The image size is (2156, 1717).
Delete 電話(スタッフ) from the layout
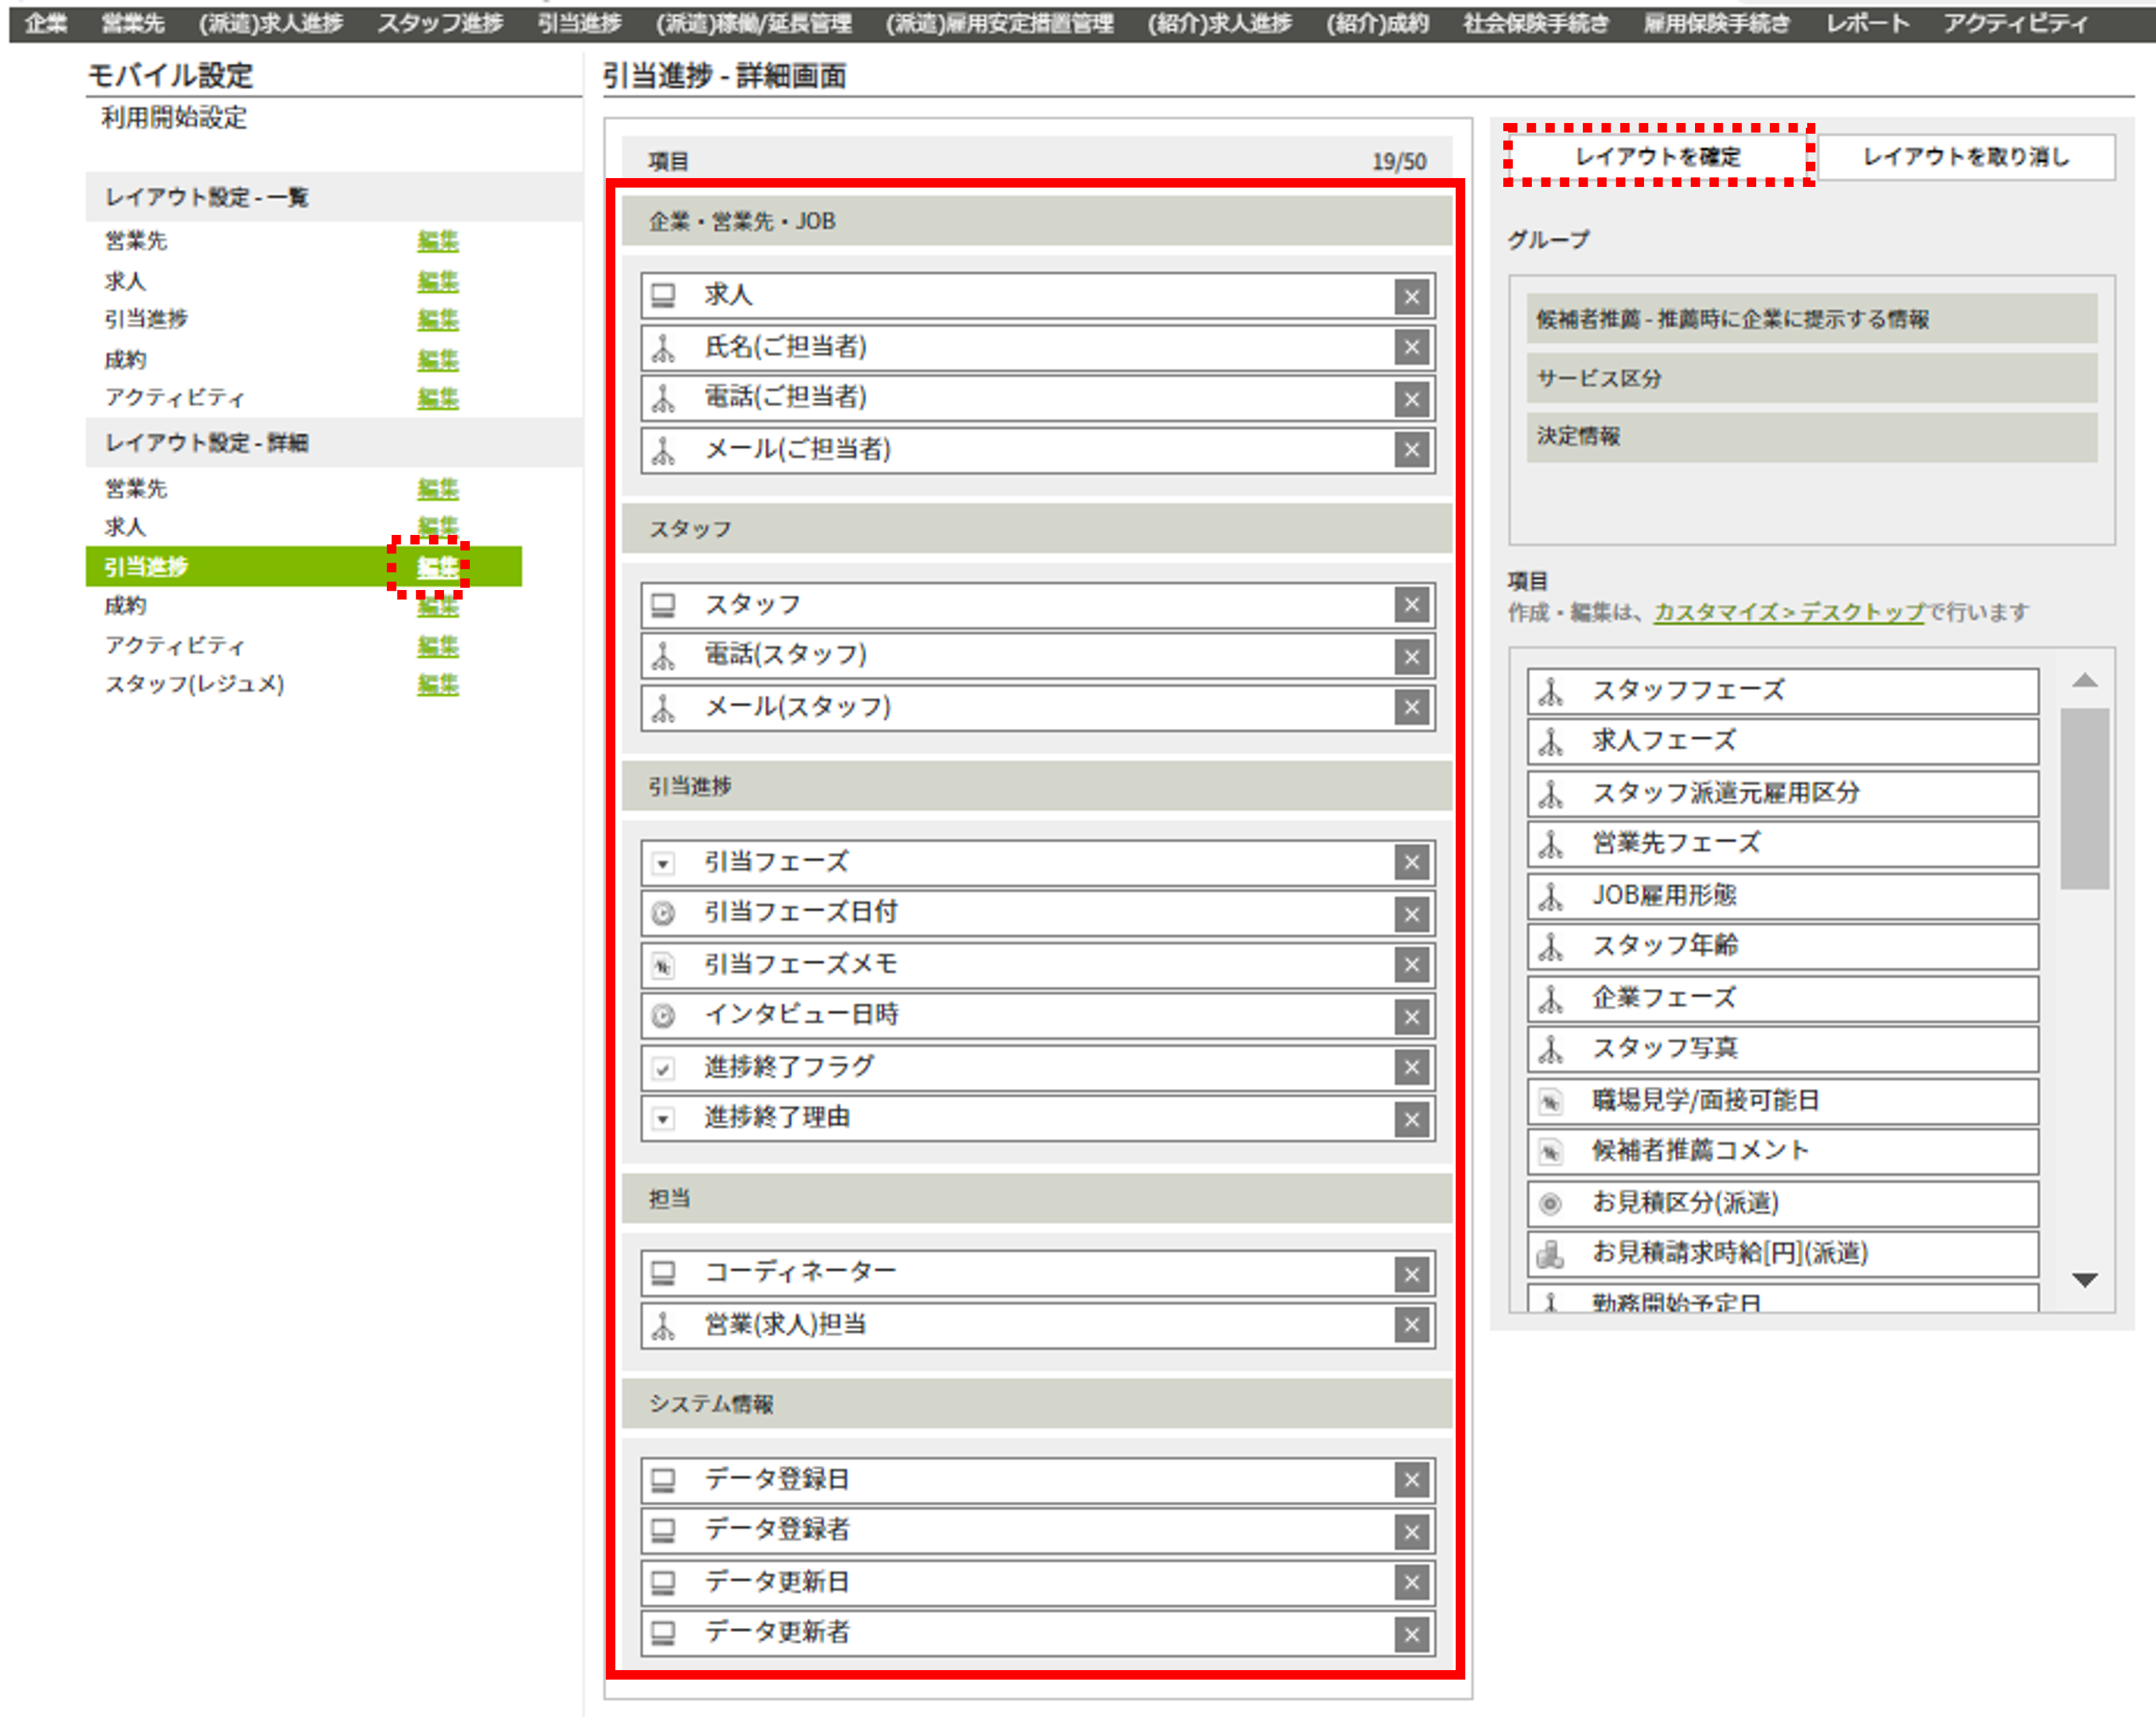coord(1411,656)
